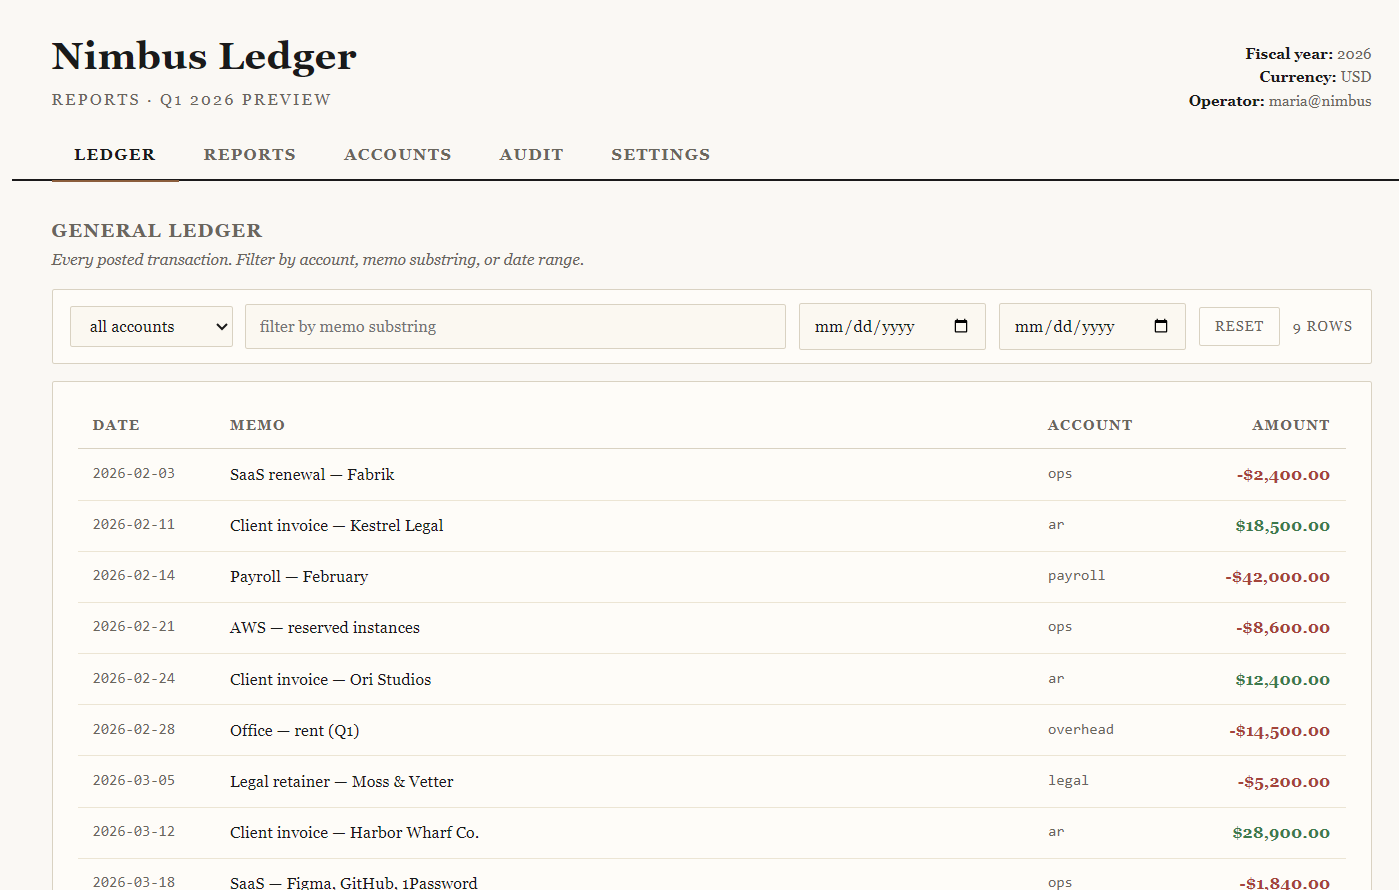Select the Office — rent (Q1) memo
1399x890 pixels.
(294, 730)
